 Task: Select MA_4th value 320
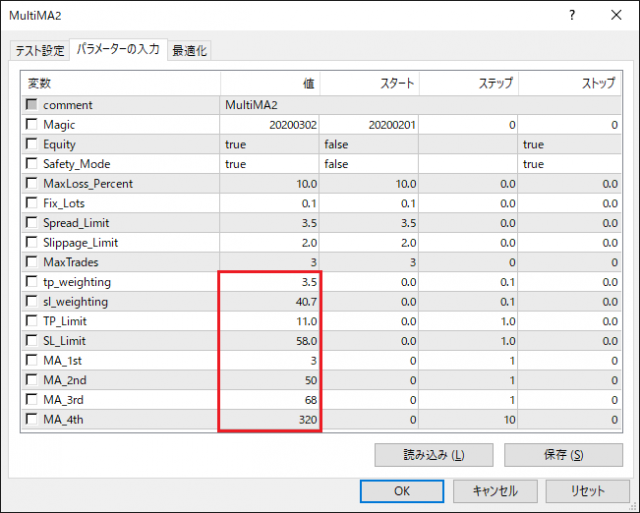tap(269, 419)
